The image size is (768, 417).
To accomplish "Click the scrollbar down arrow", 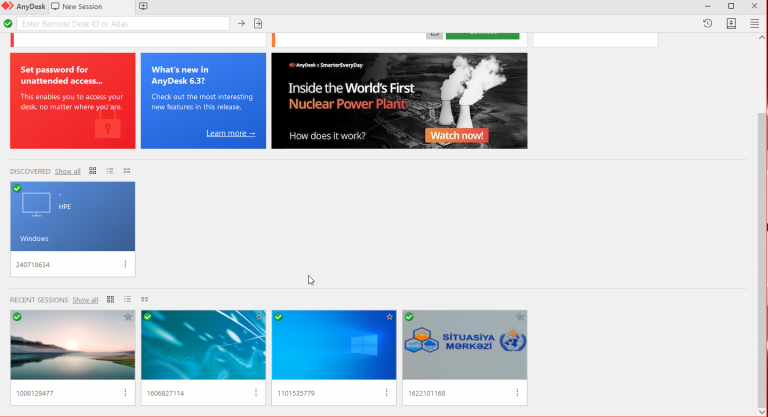I will click(762, 412).
